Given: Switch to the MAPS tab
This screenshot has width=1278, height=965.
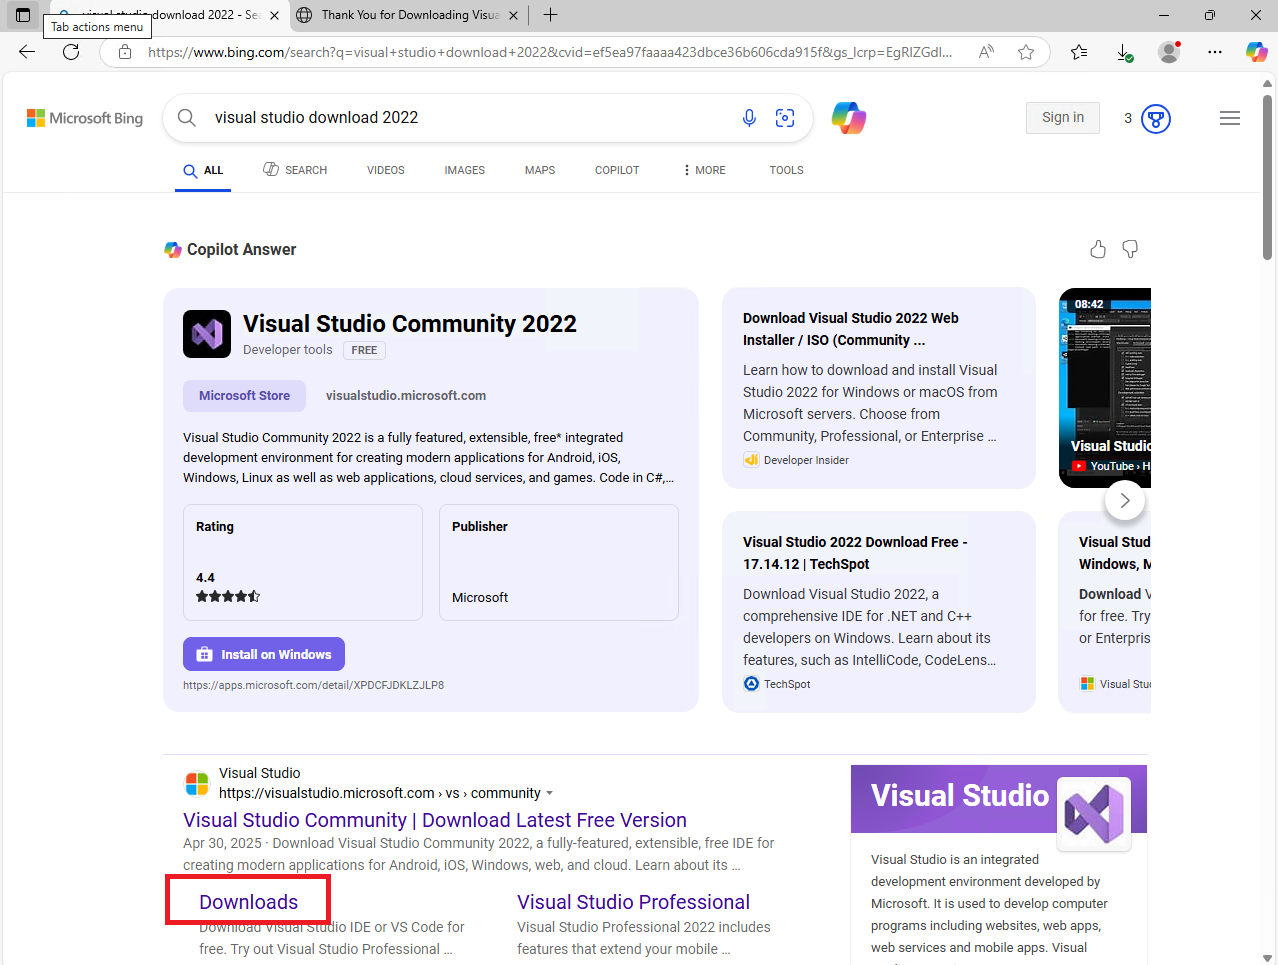Looking at the screenshot, I should 540,170.
